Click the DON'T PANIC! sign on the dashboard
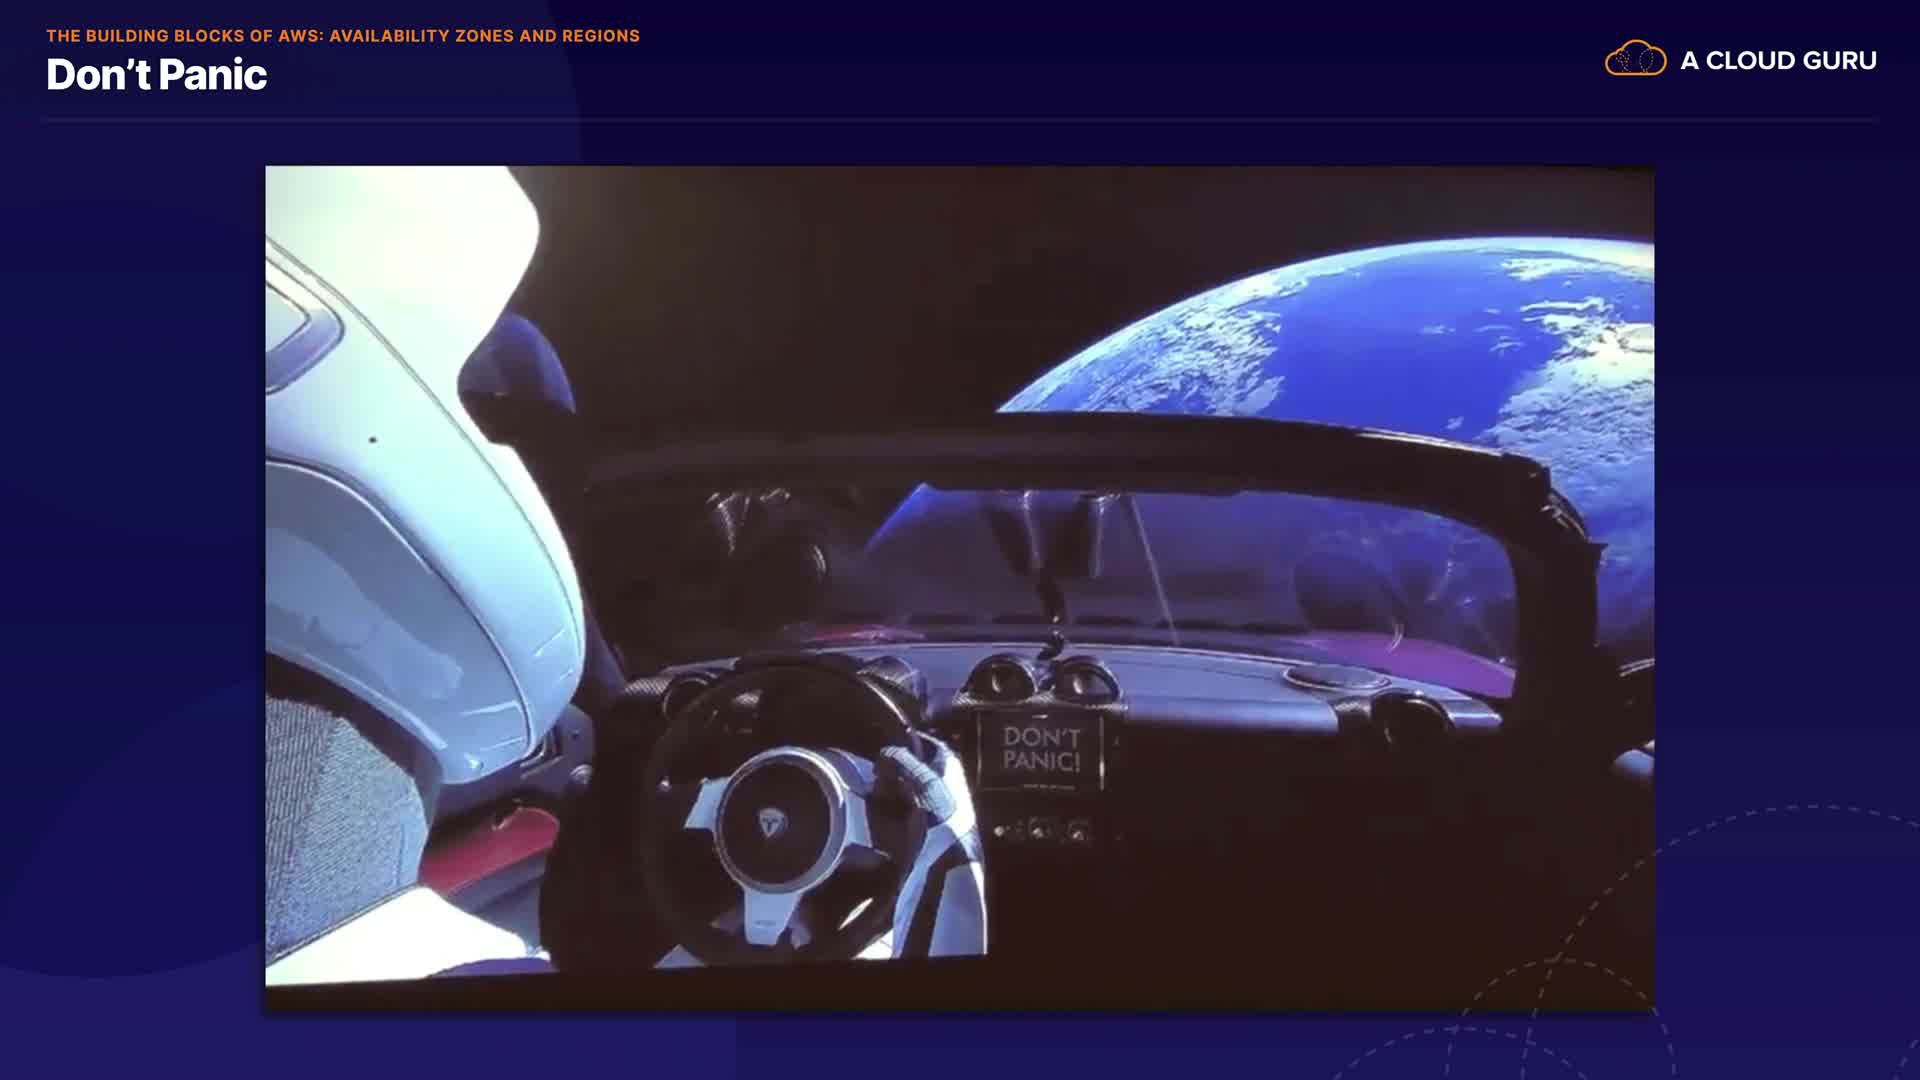Viewport: 1920px width, 1080px height. click(x=1041, y=750)
